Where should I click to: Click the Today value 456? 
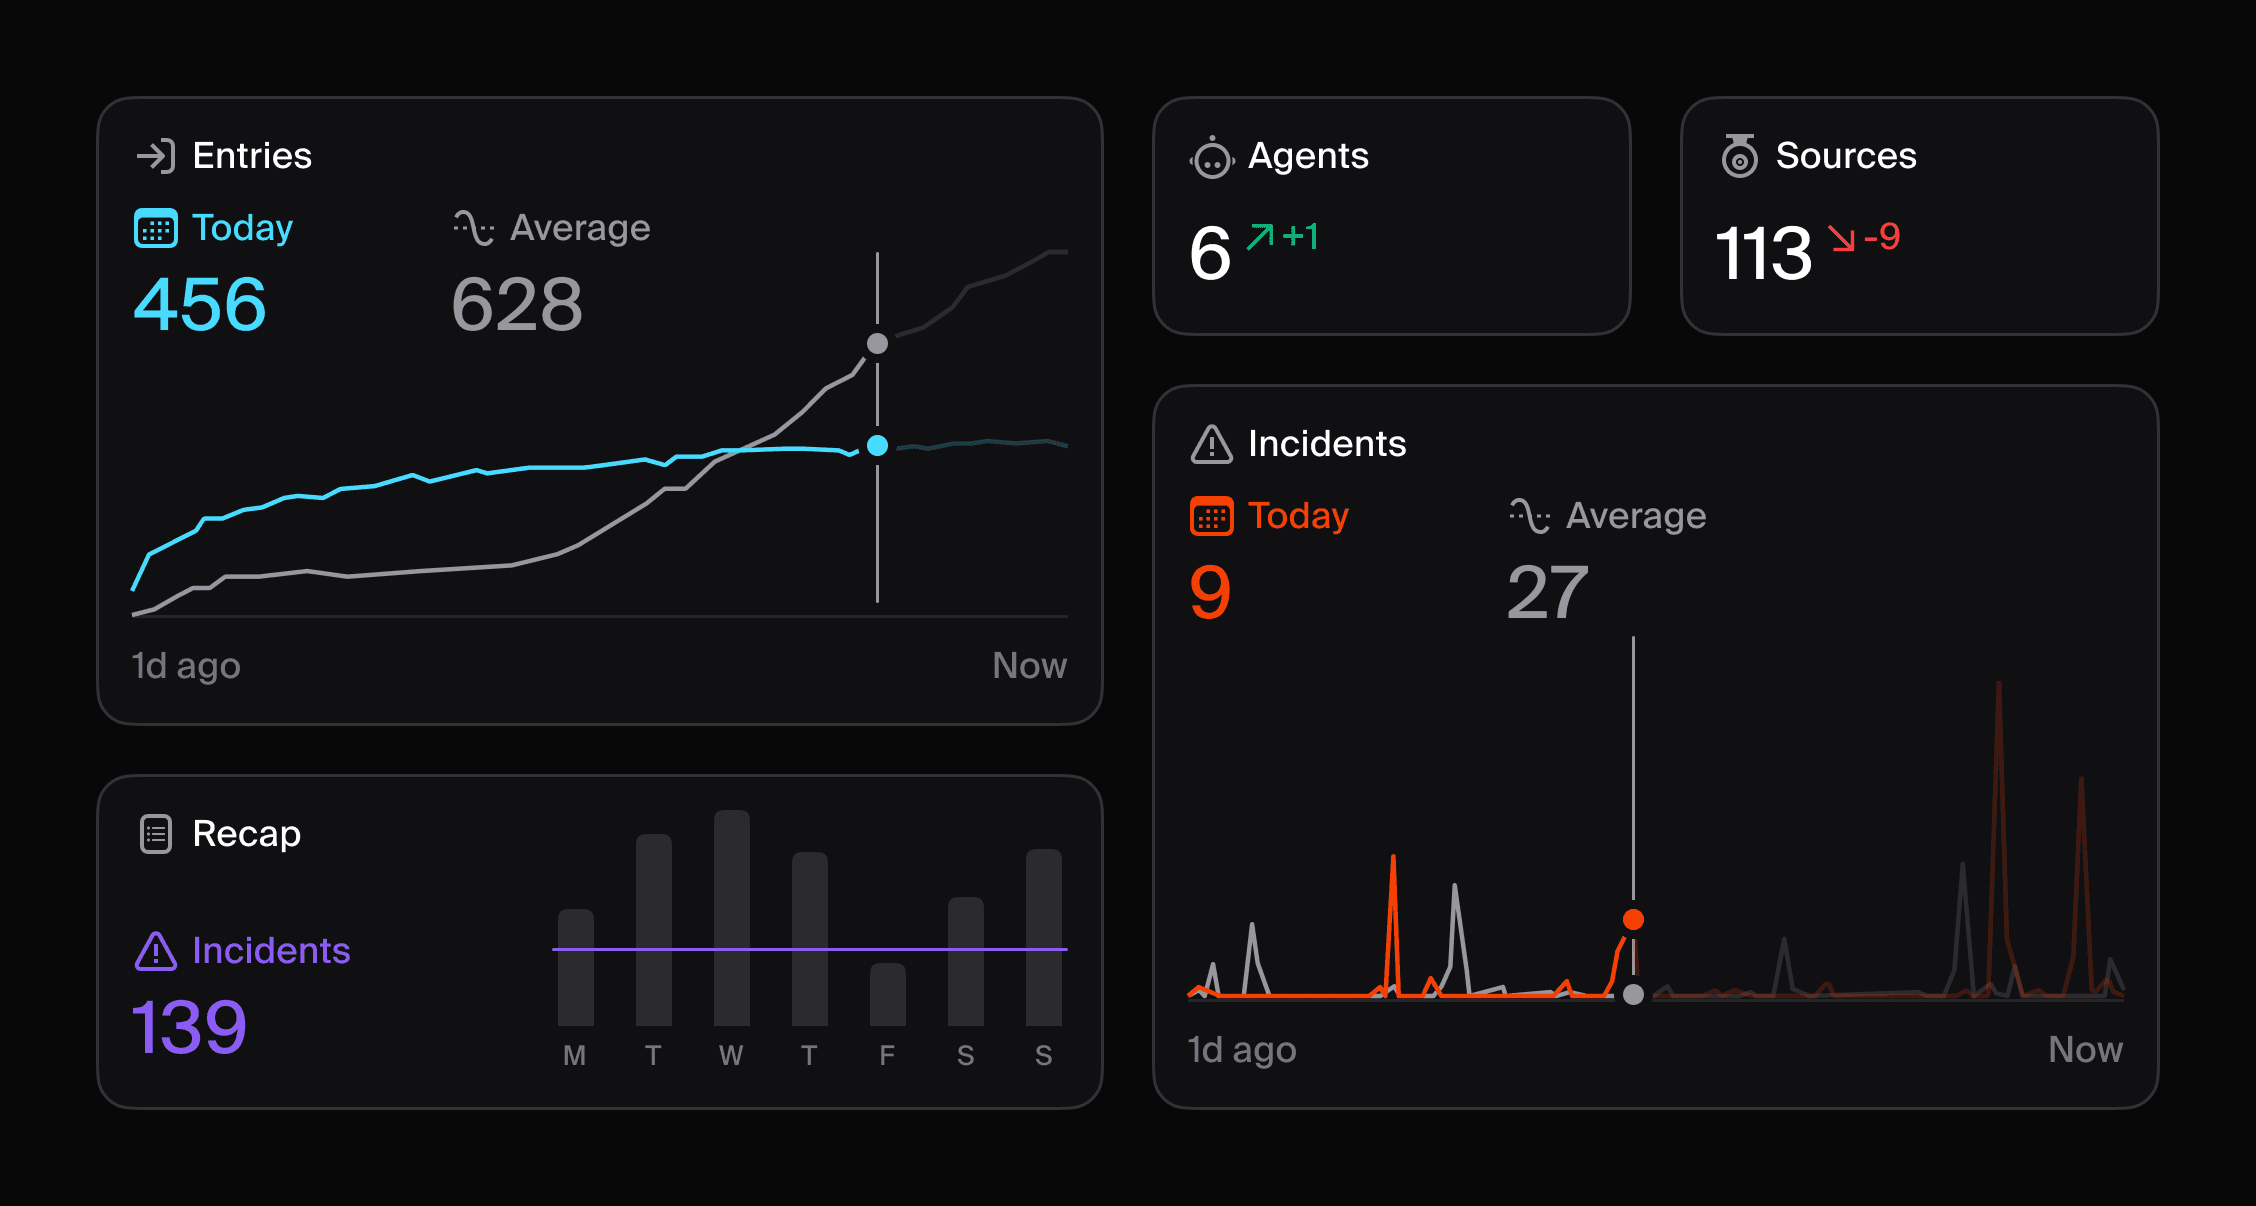pos(200,305)
